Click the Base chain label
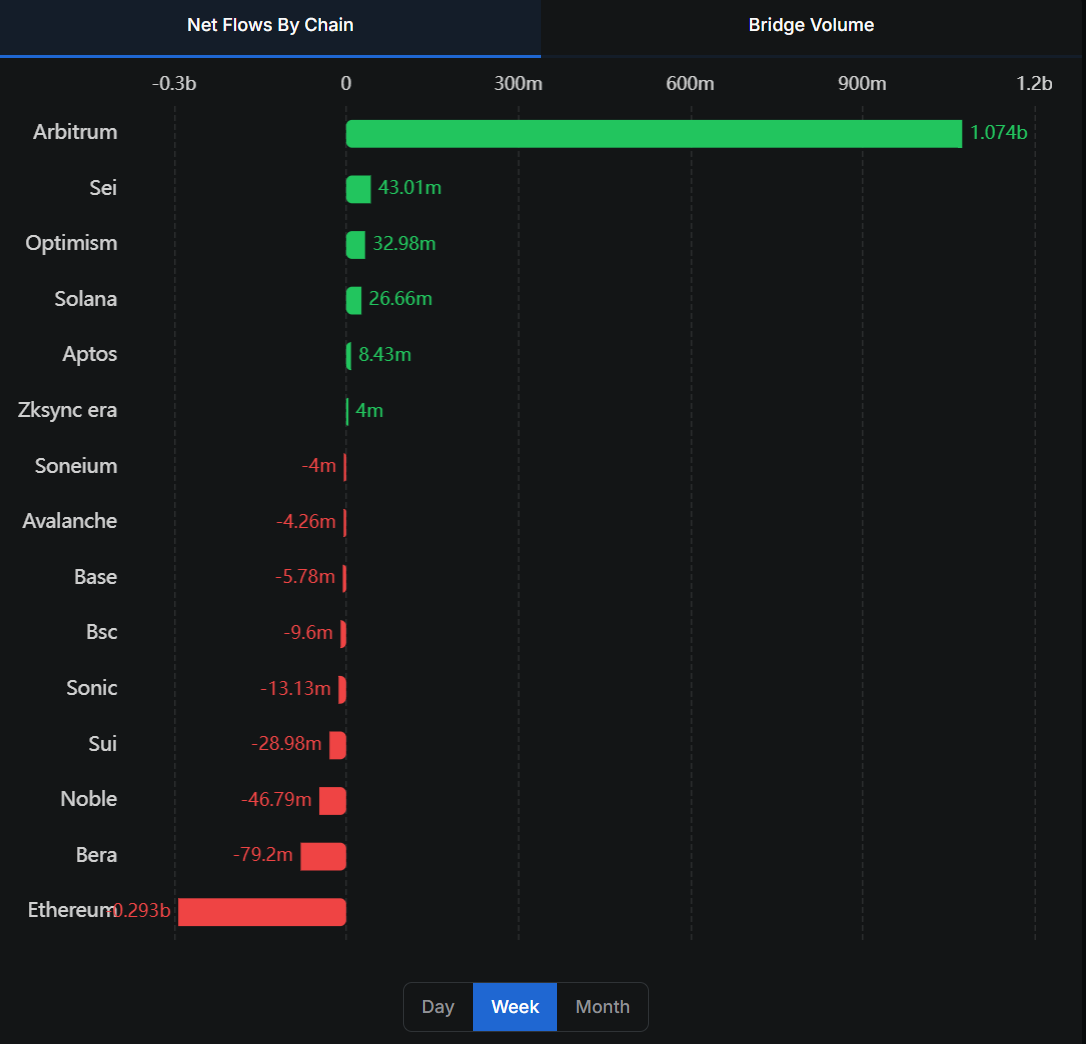 96,576
